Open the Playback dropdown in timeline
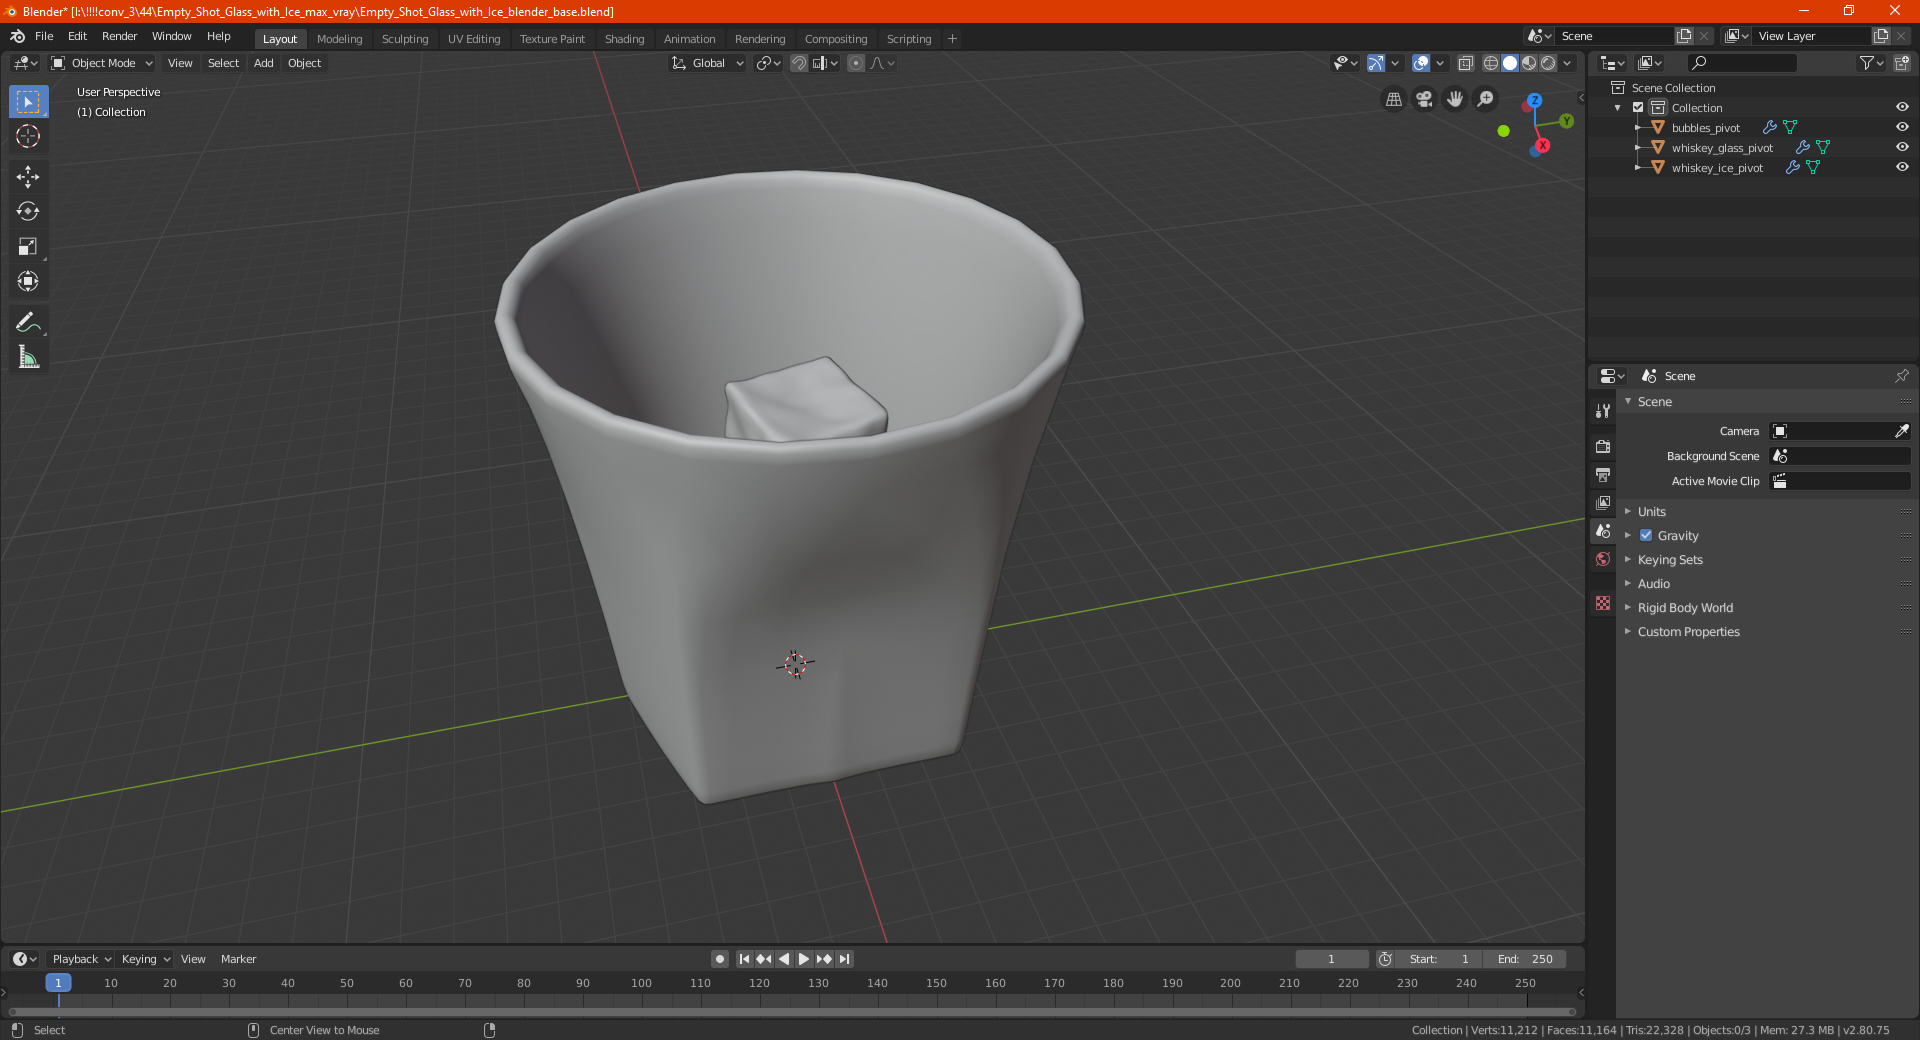 click(81, 959)
